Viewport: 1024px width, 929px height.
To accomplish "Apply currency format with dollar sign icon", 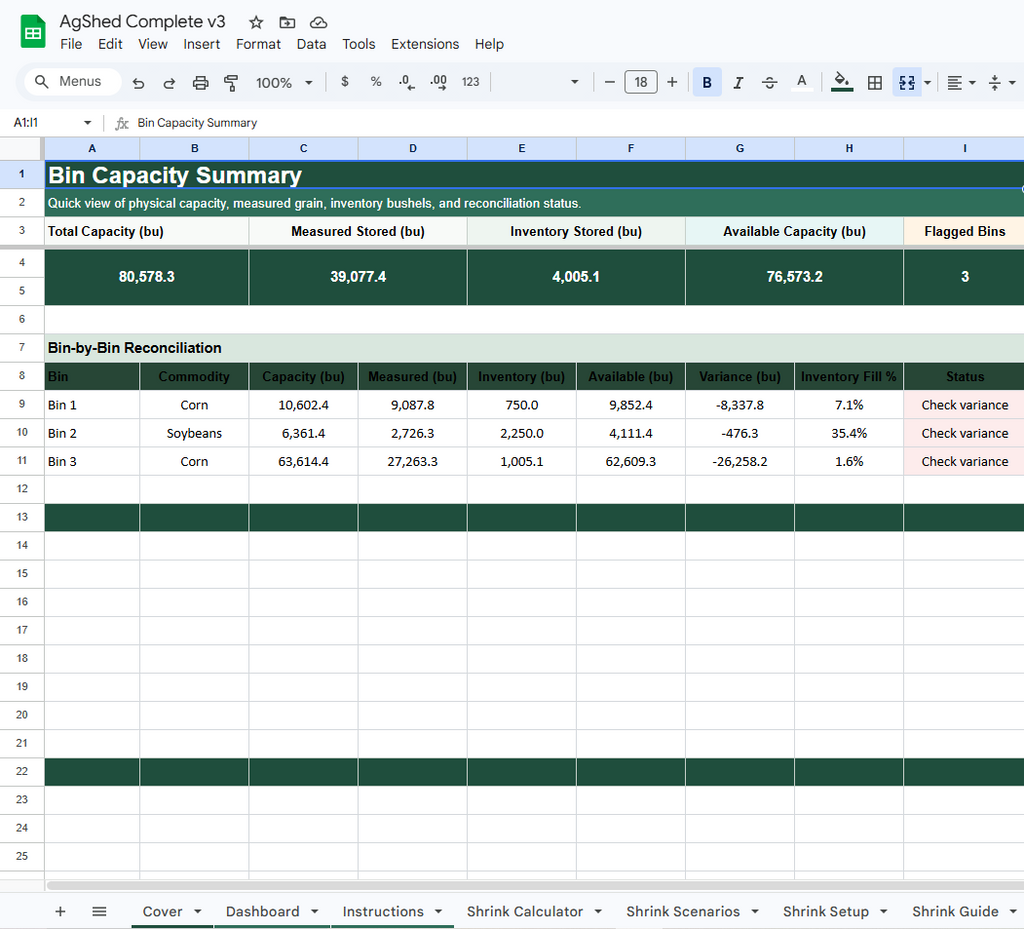I will tap(345, 82).
